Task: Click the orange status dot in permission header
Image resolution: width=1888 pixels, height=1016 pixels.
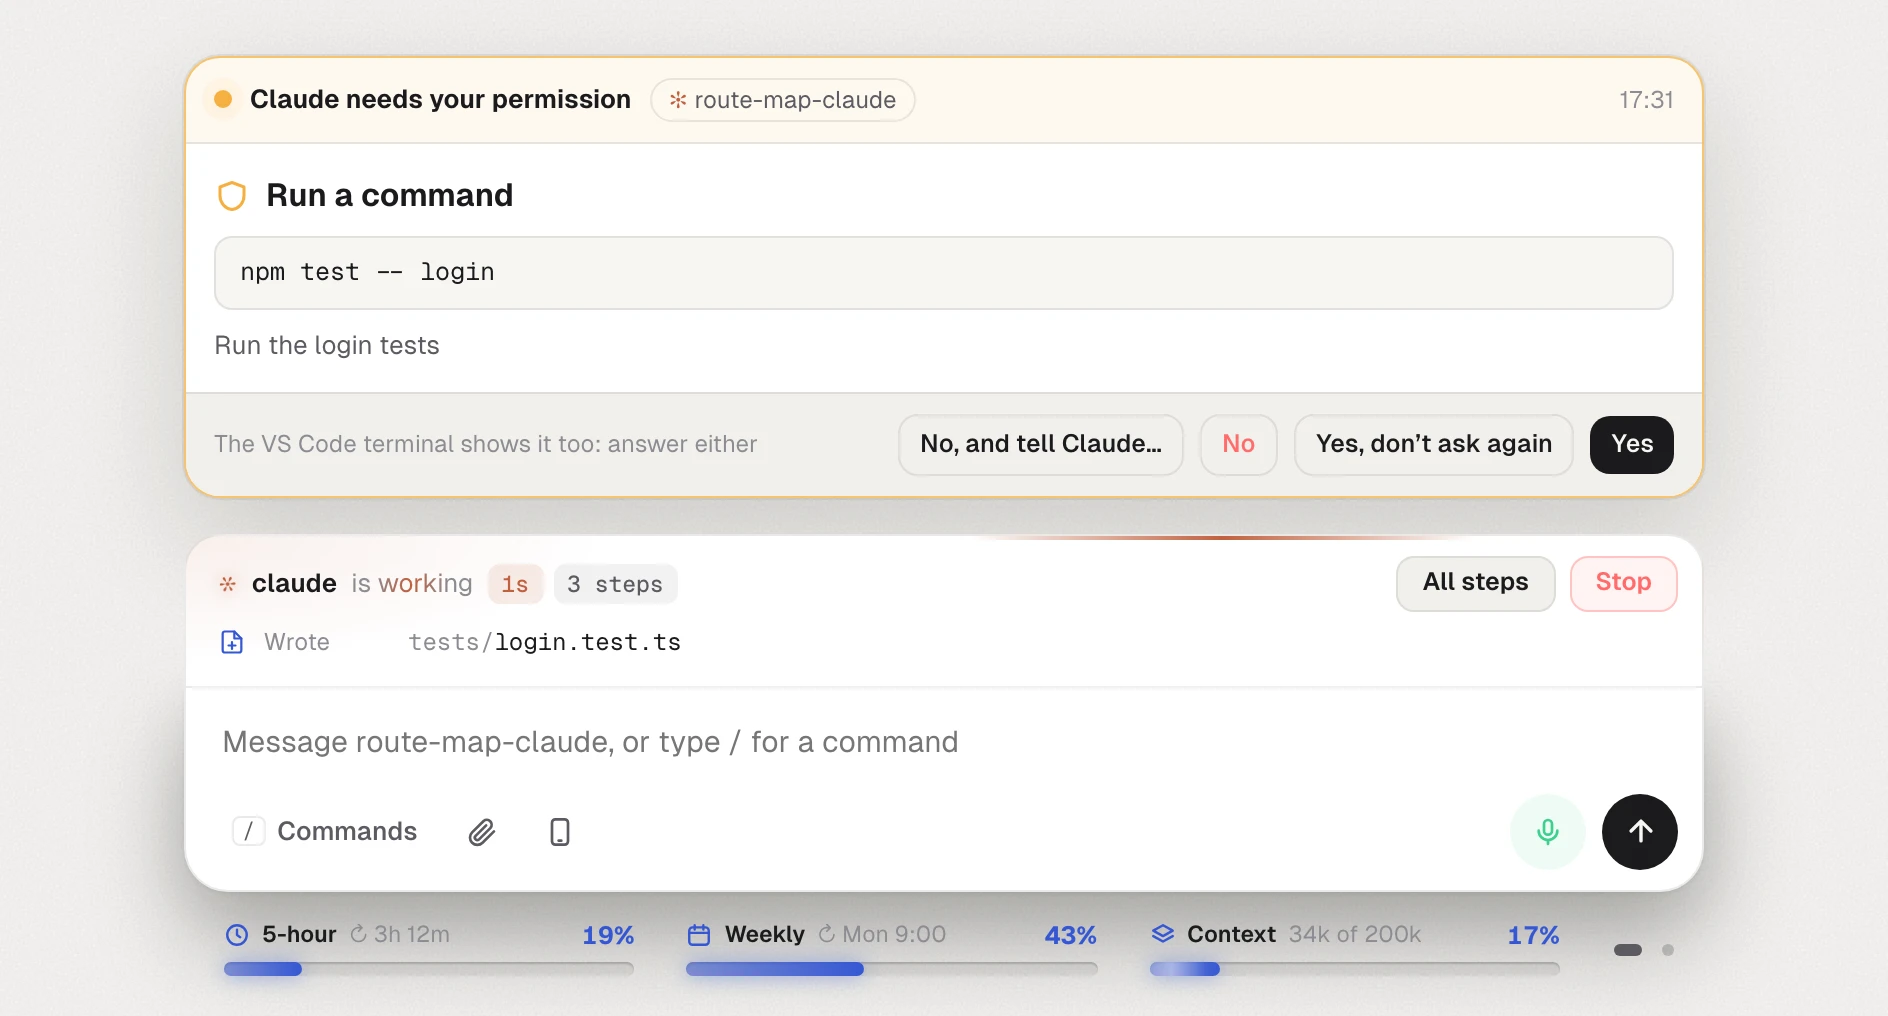Action: coord(223,99)
